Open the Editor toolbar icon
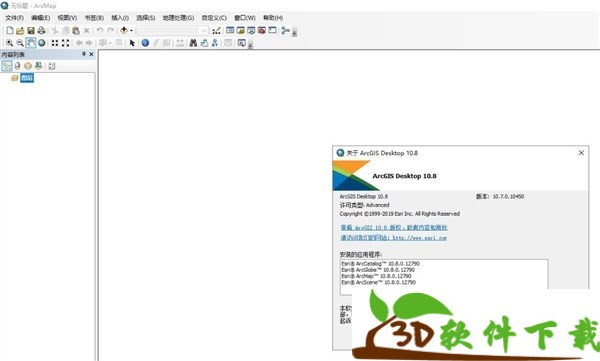The height and width of the screenshot is (361, 600). 217,31
